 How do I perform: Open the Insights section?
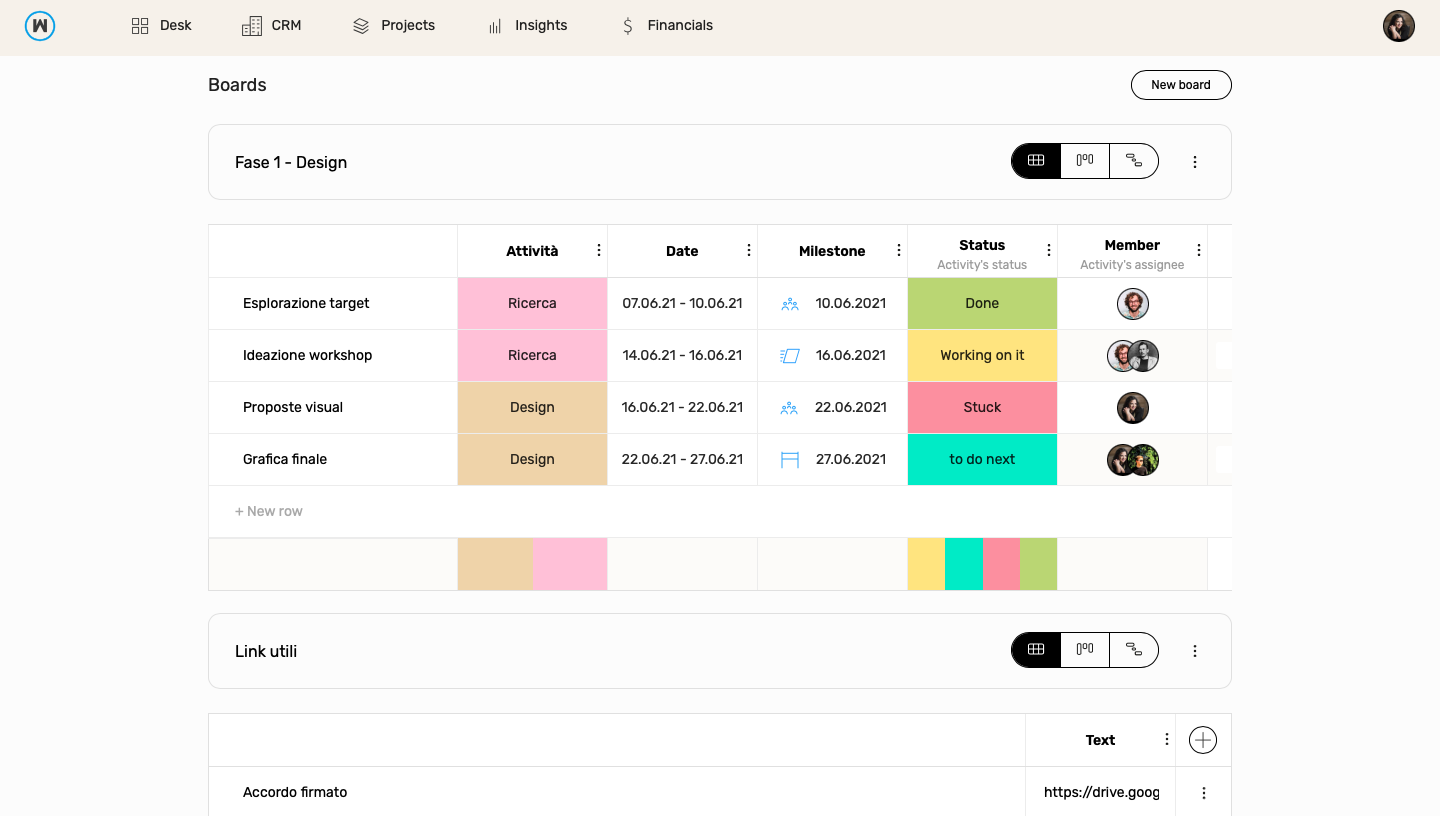tap(527, 25)
